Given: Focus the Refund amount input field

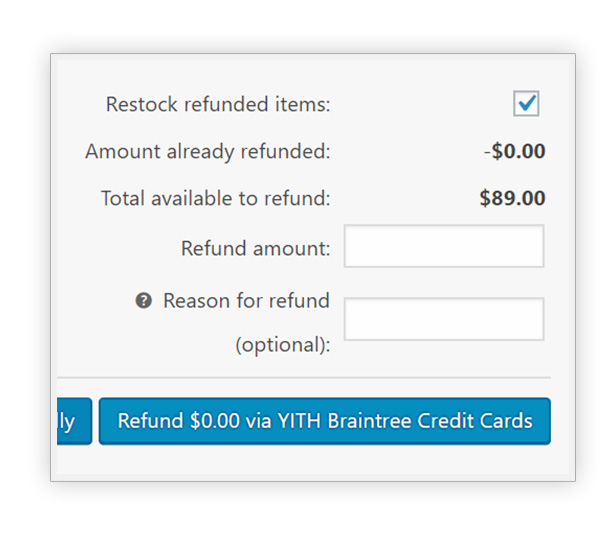Looking at the screenshot, I should click(444, 246).
